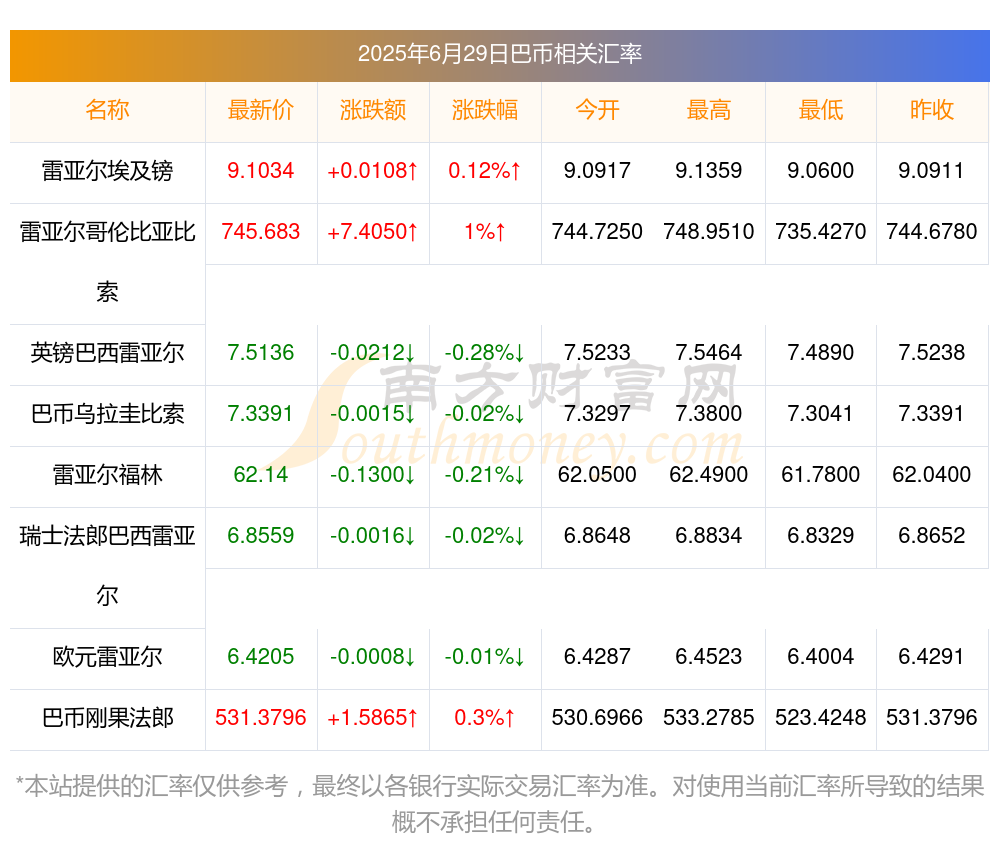1000x853 pixels.
Task: Click previous close 62.0400
Action: pos(932,475)
